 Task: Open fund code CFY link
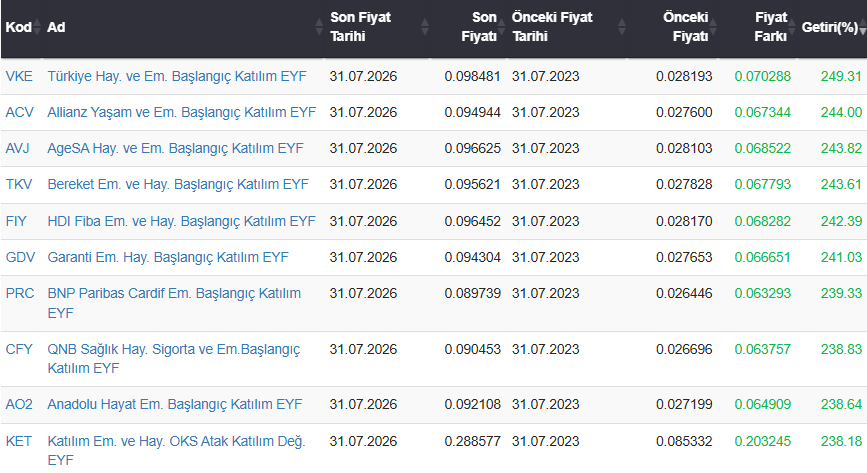pos(19,349)
